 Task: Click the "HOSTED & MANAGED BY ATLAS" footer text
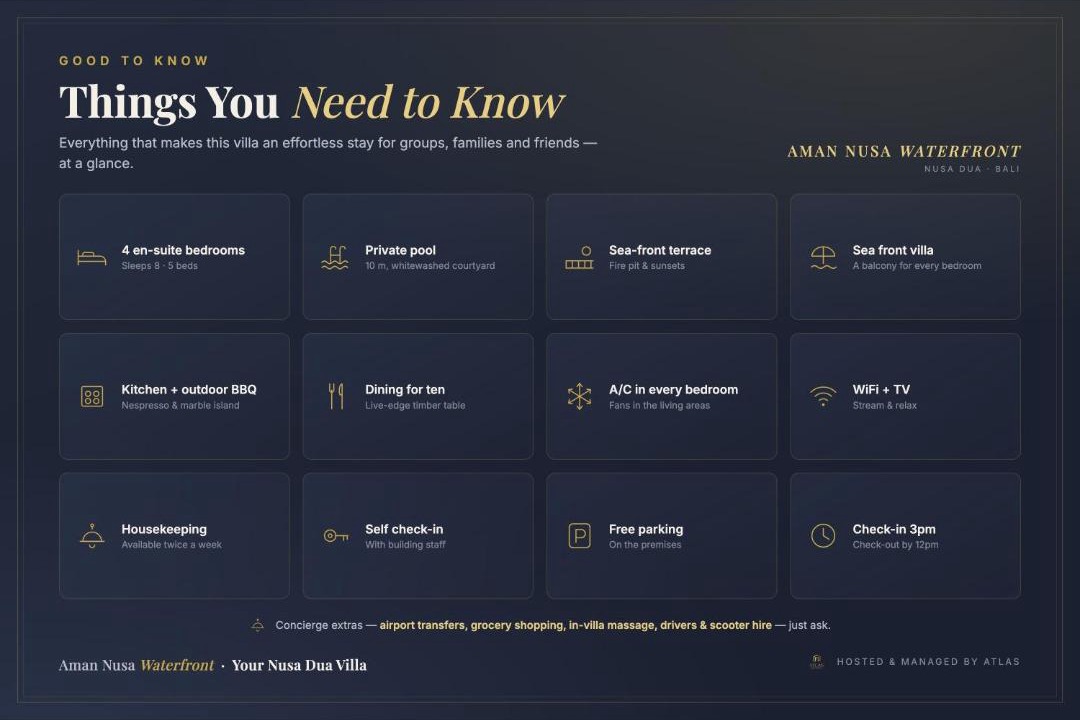pos(928,661)
